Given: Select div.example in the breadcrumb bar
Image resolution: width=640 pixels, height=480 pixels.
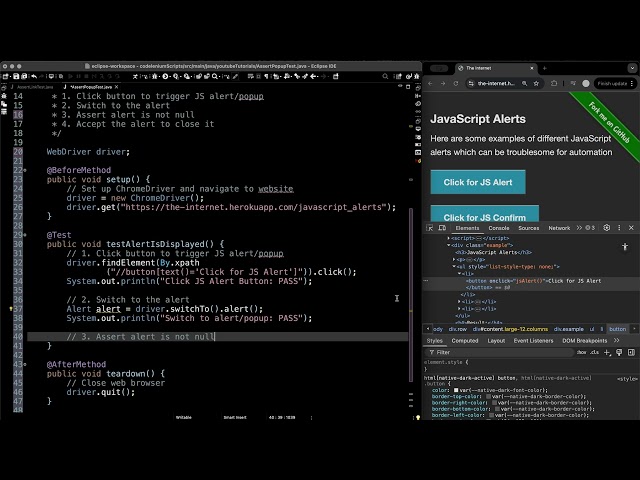Looking at the screenshot, I should point(569,329).
